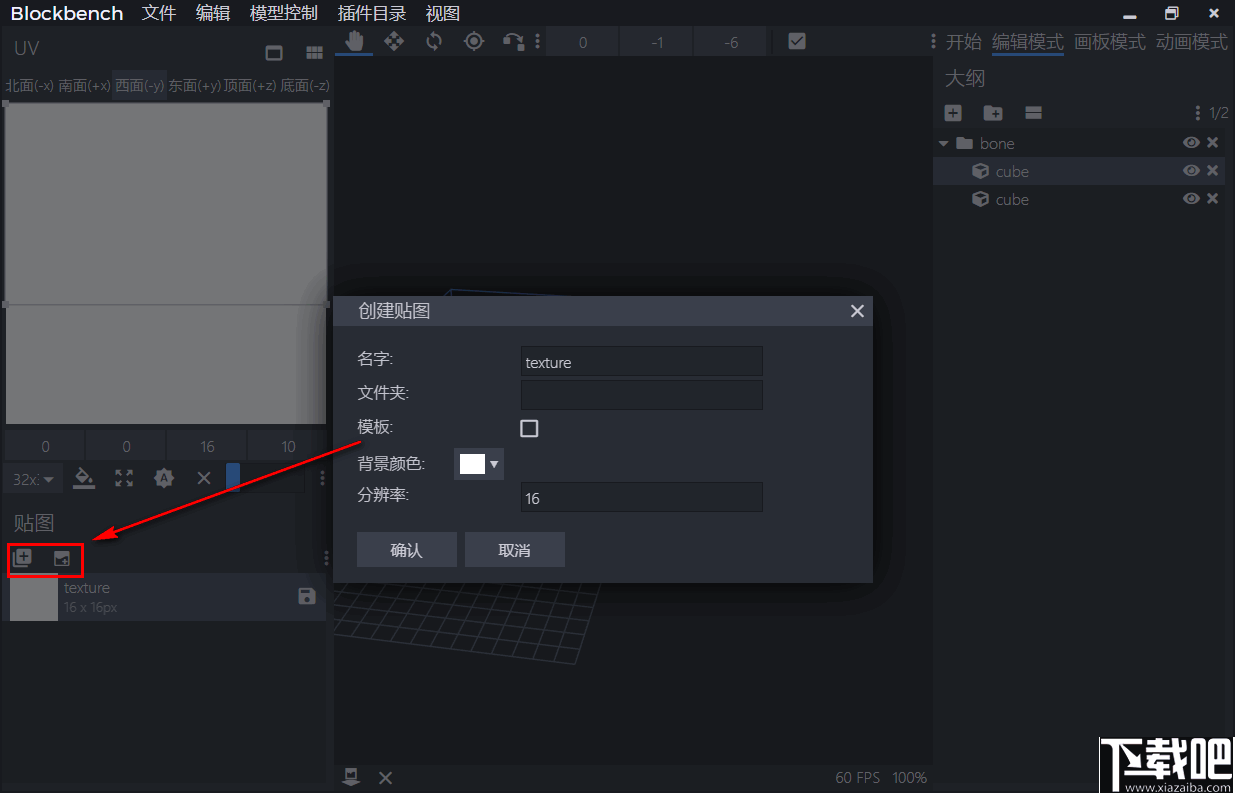
Task: Click the maximize UV icon
Action: tap(124, 478)
